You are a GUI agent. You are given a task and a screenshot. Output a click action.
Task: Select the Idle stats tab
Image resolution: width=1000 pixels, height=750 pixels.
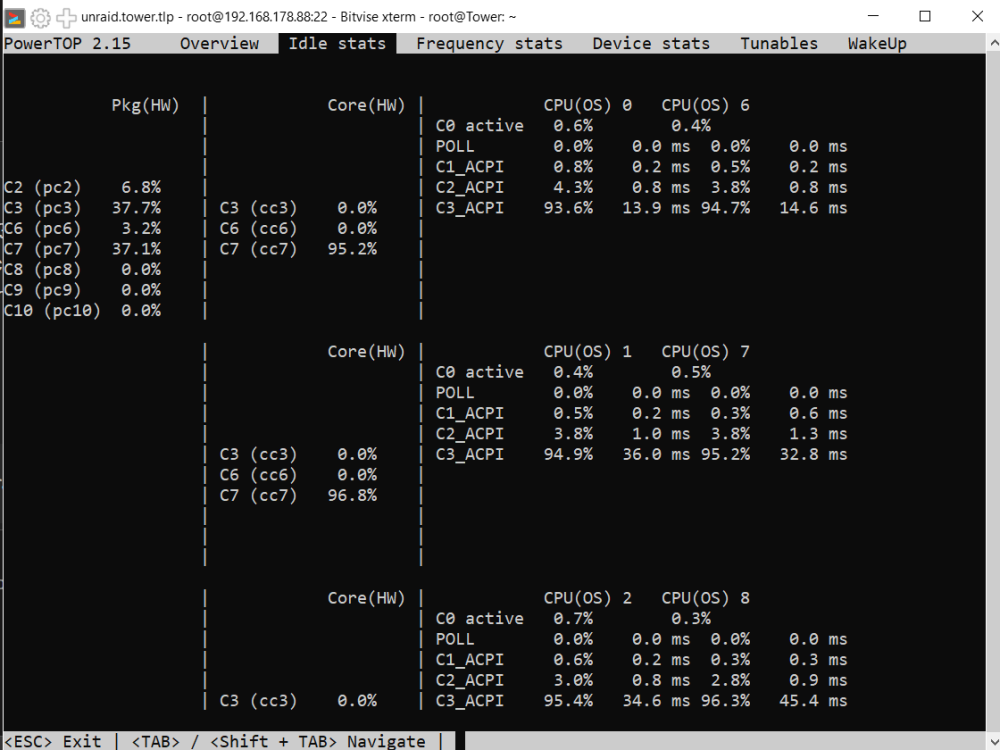[x=337, y=43]
